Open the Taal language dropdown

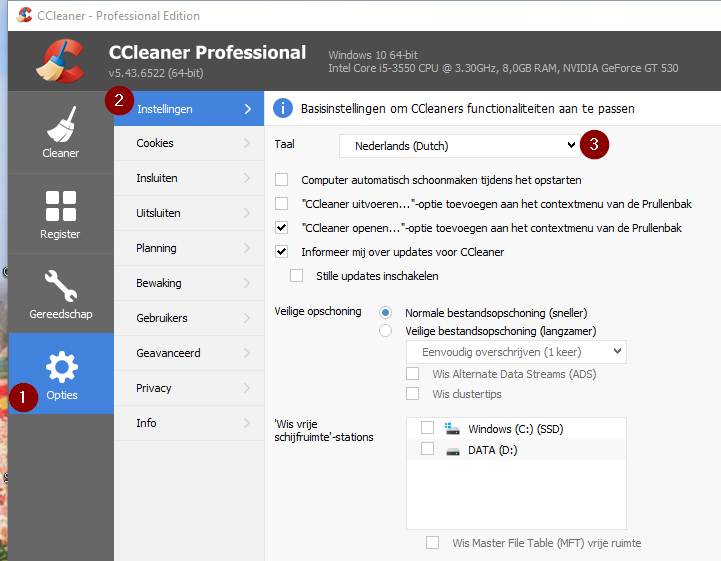coord(460,146)
